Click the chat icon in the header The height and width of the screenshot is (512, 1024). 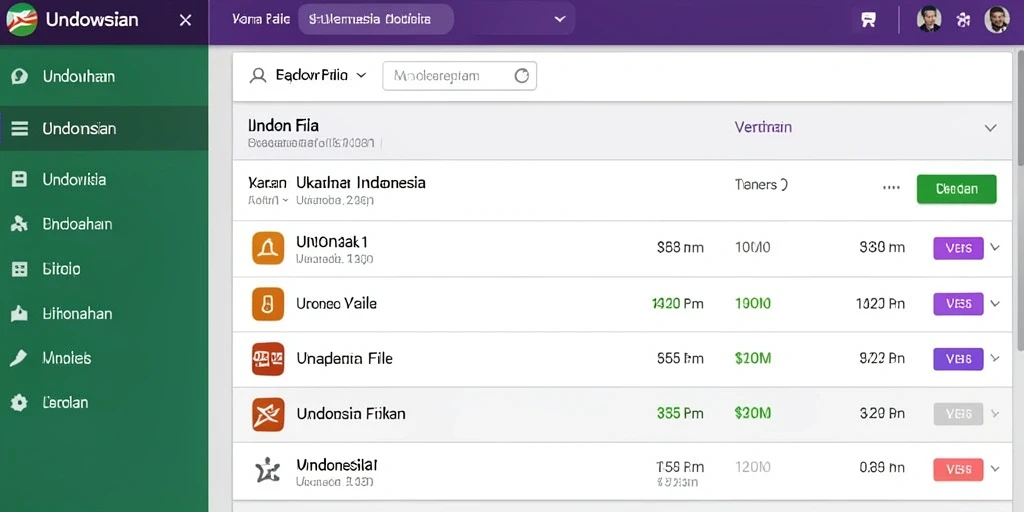point(868,20)
